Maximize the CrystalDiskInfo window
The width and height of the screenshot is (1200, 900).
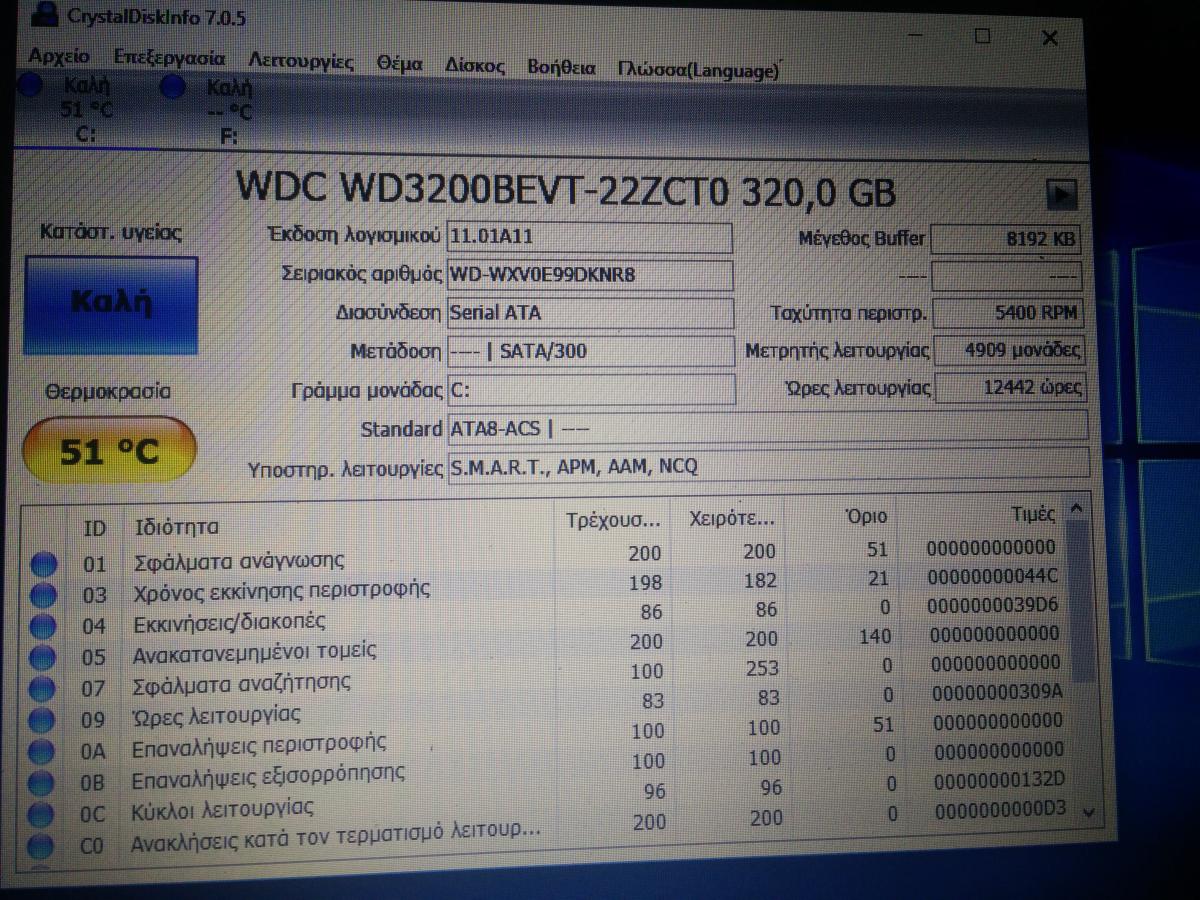tap(982, 35)
